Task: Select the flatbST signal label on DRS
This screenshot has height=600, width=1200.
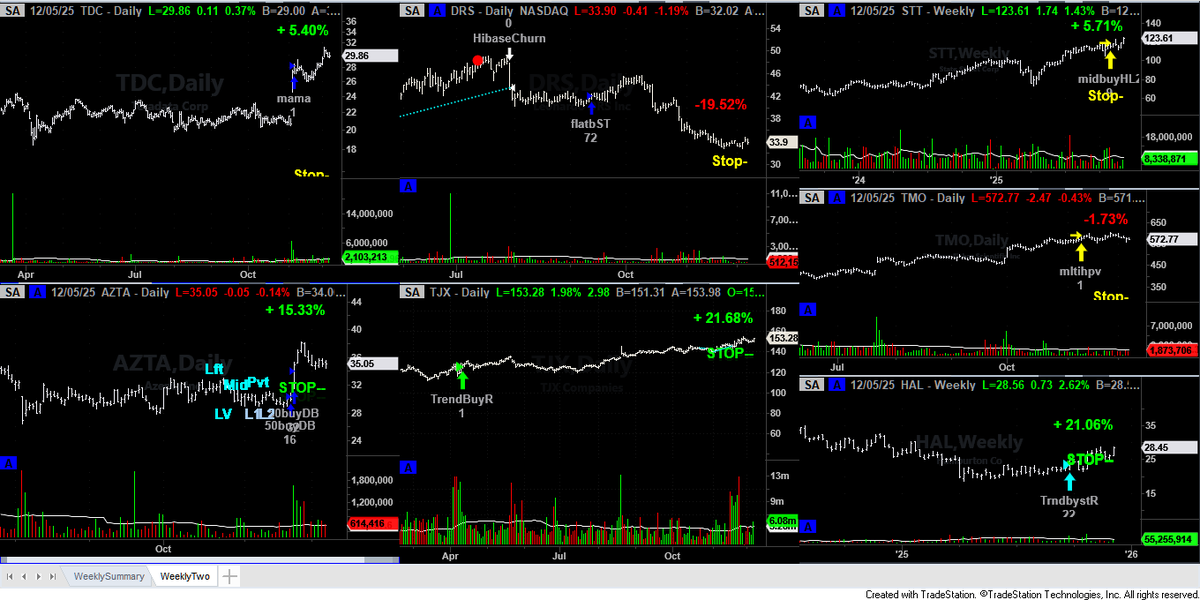Action: click(x=590, y=123)
